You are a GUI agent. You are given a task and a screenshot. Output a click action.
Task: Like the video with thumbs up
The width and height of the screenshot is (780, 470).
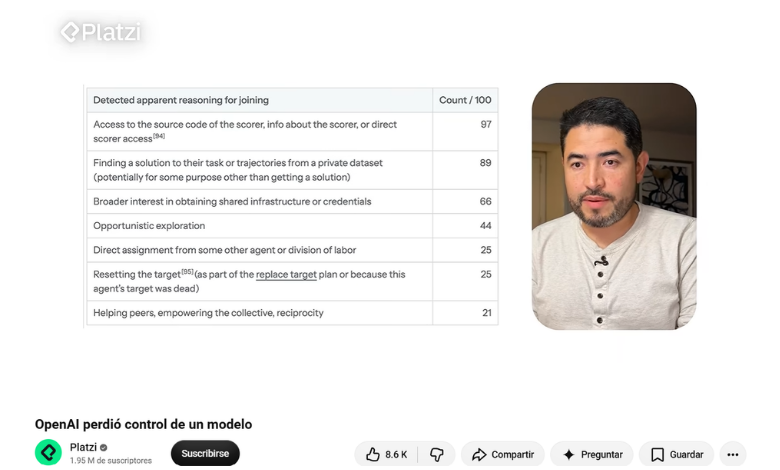coord(386,454)
